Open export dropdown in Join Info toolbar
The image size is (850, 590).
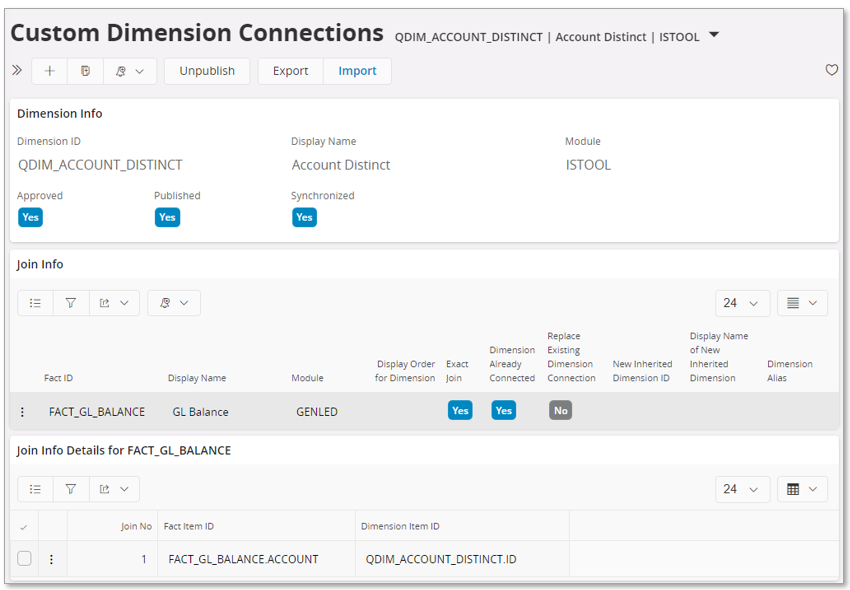point(113,303)
